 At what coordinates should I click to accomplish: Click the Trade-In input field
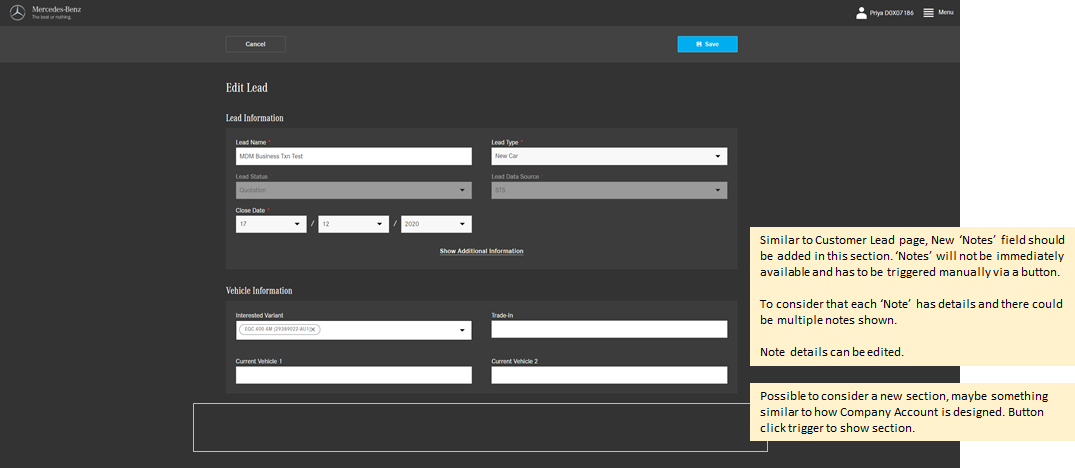coord(609,329)
